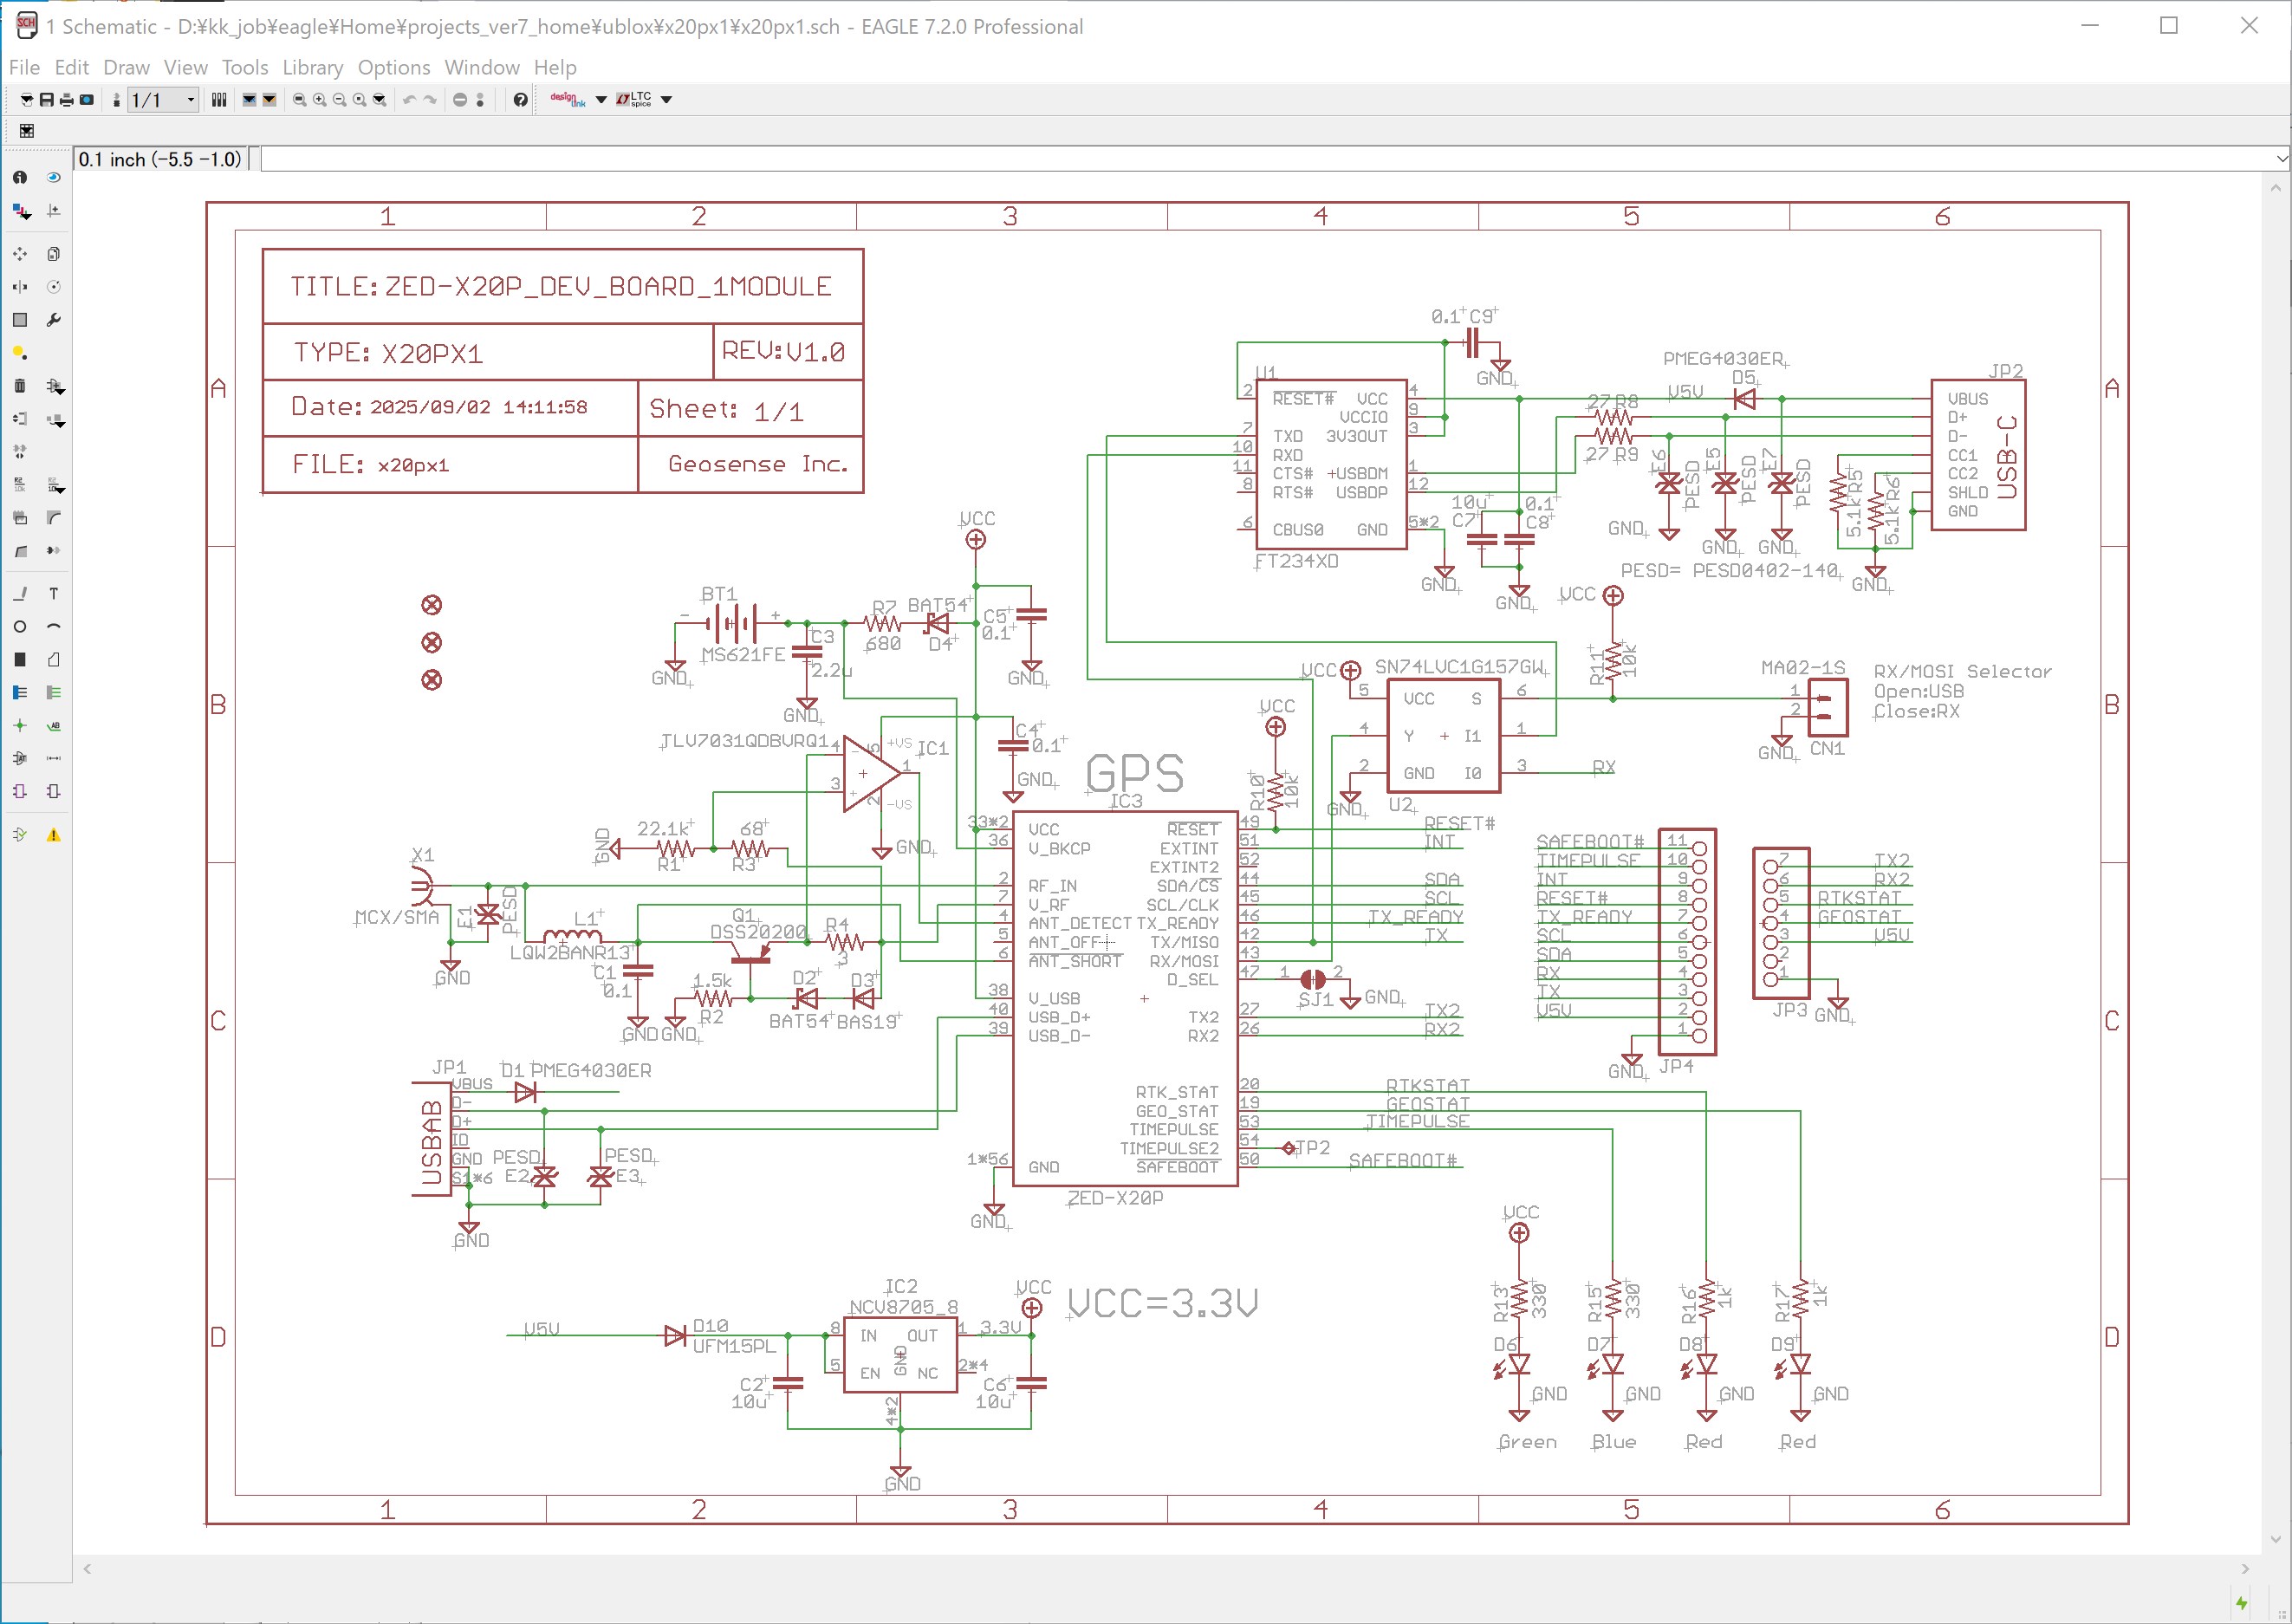
Task: Click the zoom-in magnifier icon
Action: pyautogui.click(x=319, y=100)
